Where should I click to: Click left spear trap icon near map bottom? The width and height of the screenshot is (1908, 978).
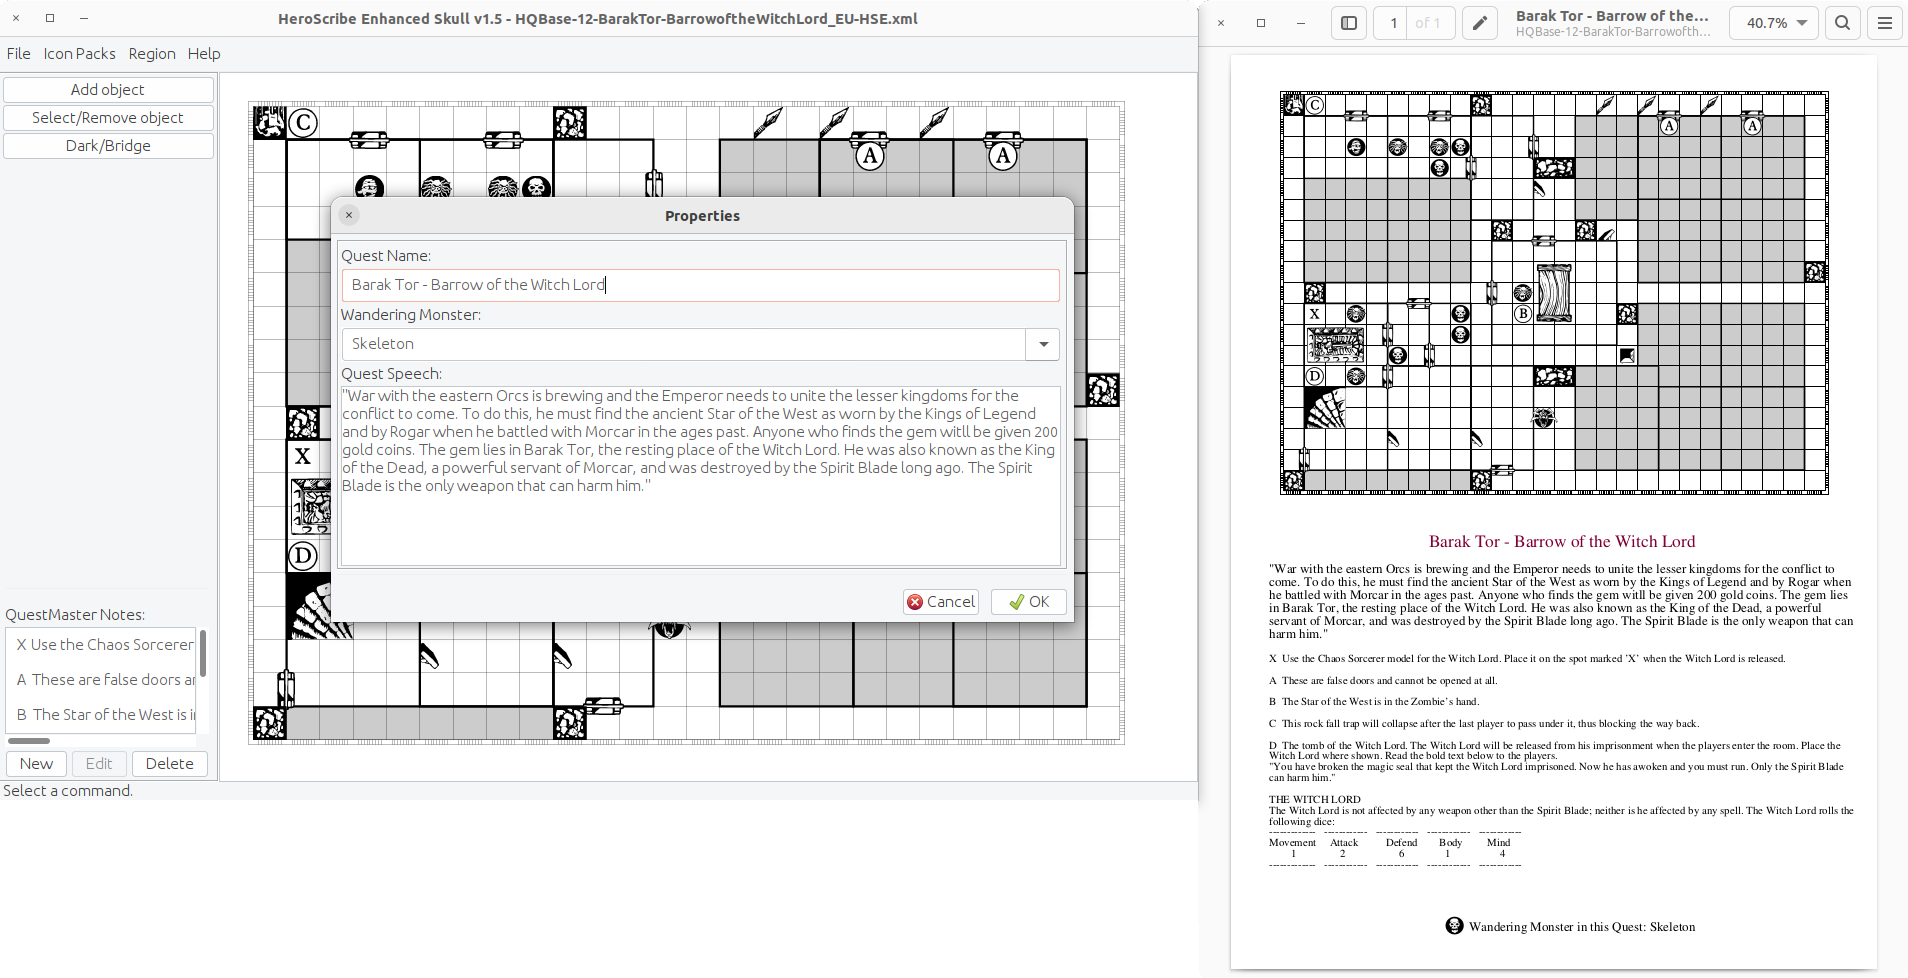click(429, 656)
